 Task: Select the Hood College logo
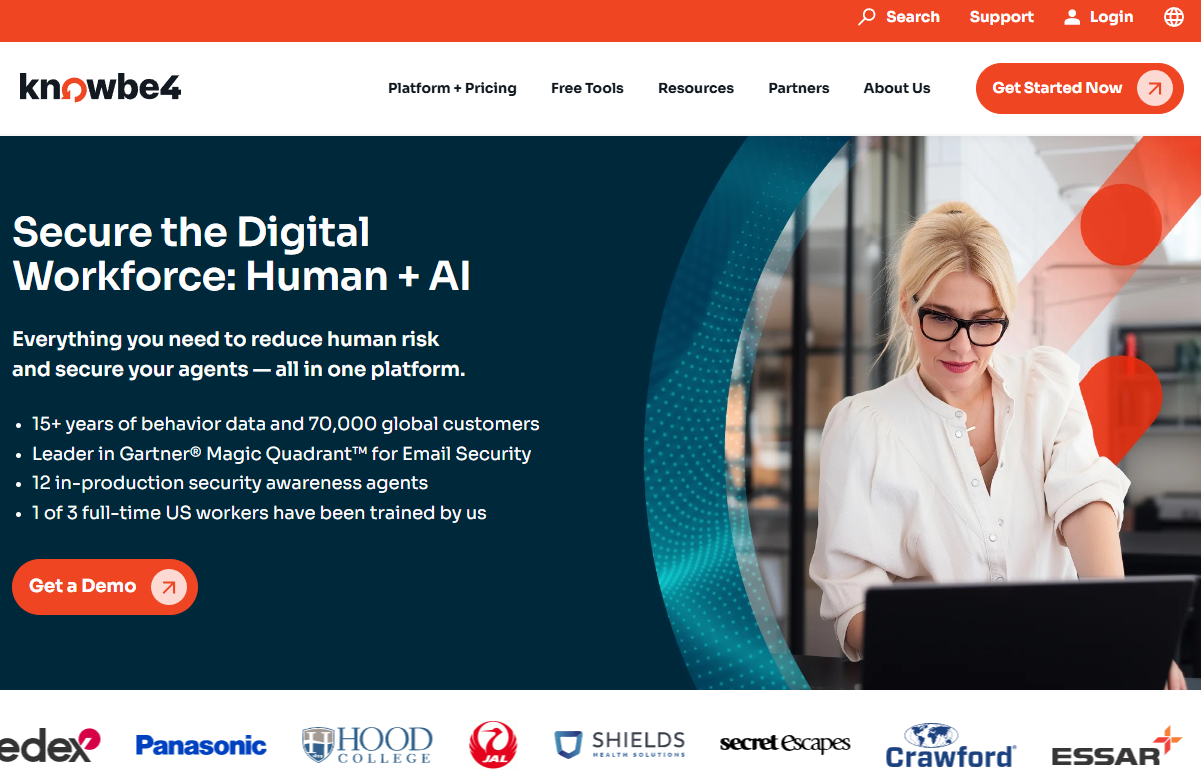pyautogui.click(x=367, y=745)
